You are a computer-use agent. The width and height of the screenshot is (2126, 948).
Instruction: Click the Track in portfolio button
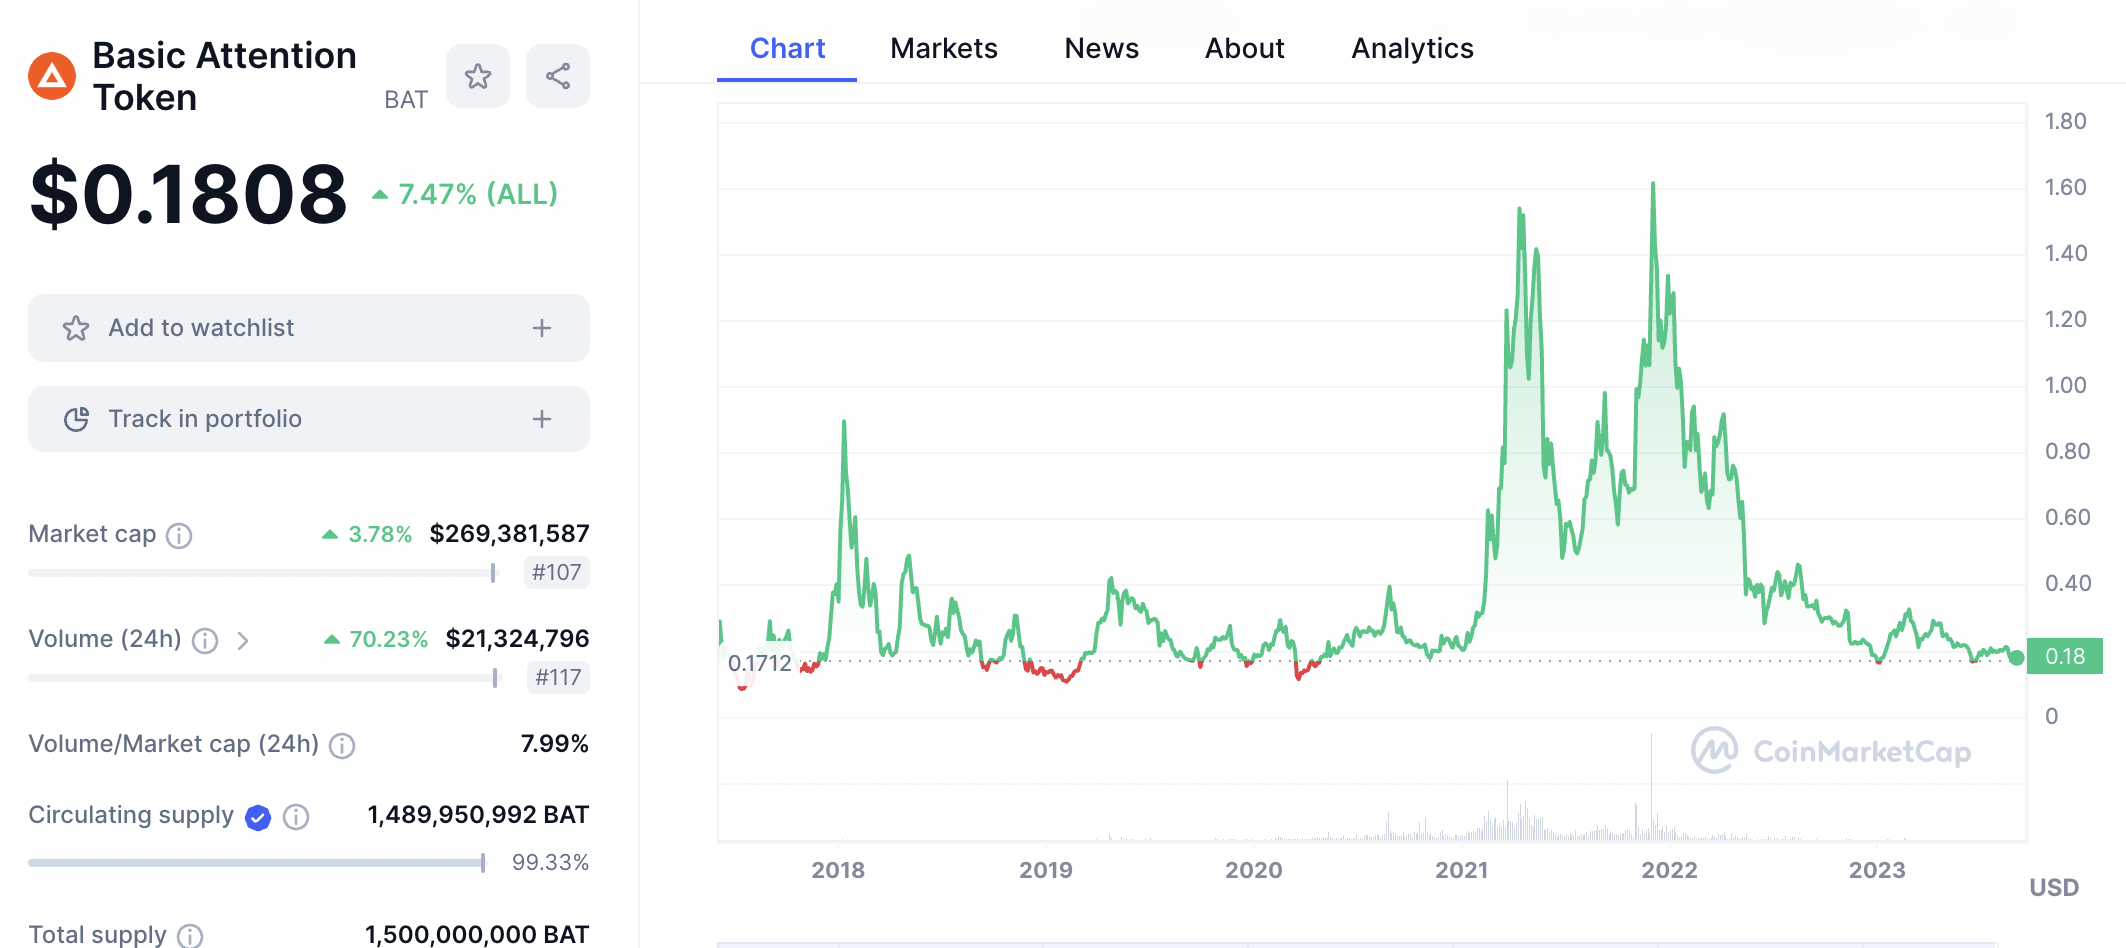pyautogui.click(x=309, y=419)
